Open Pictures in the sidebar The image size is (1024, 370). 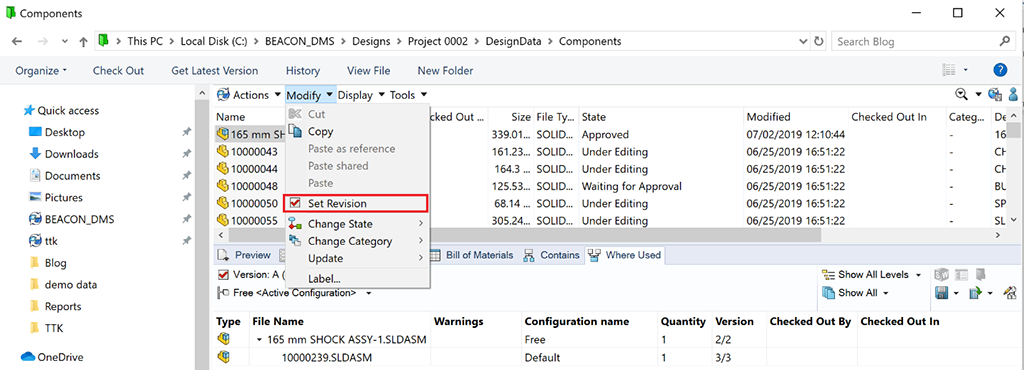[63, 197]
